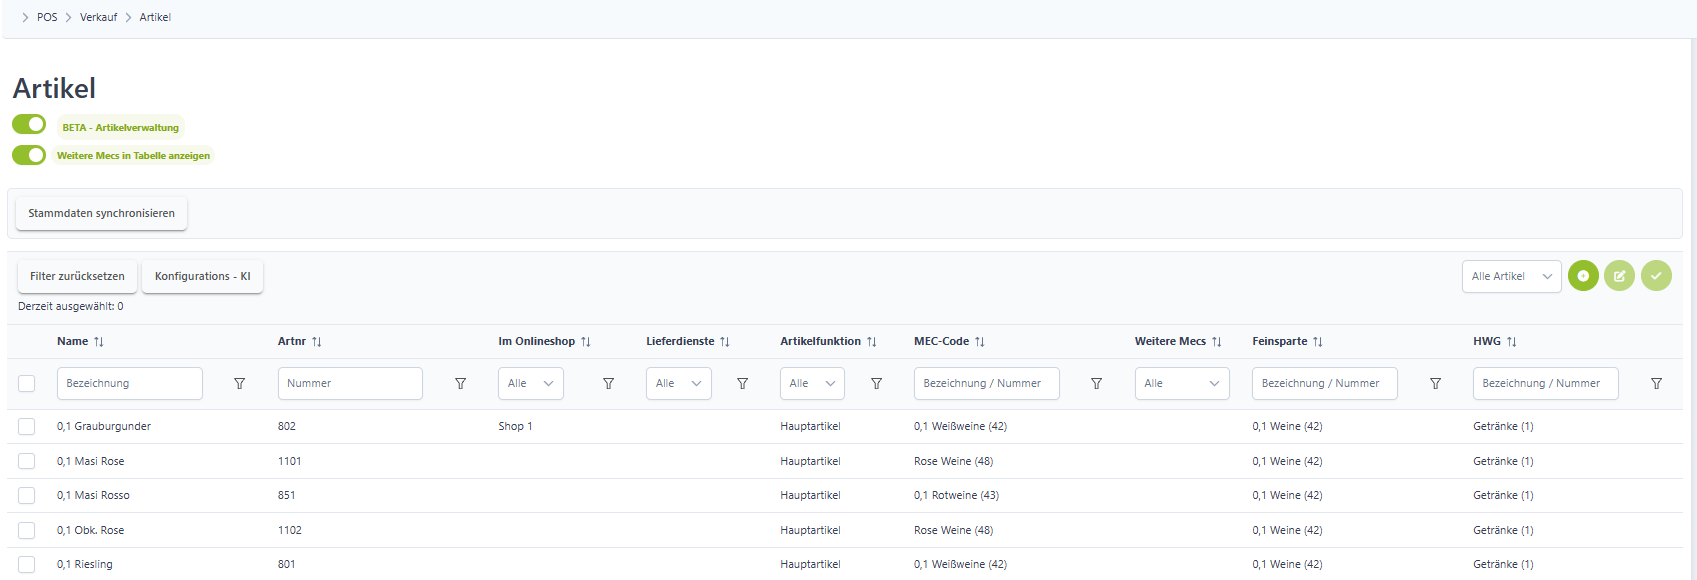The height and width of the screenshot is (580, 1697).
Task: Click article number 851
Action: pyautogui.click(x=286, y=496)
